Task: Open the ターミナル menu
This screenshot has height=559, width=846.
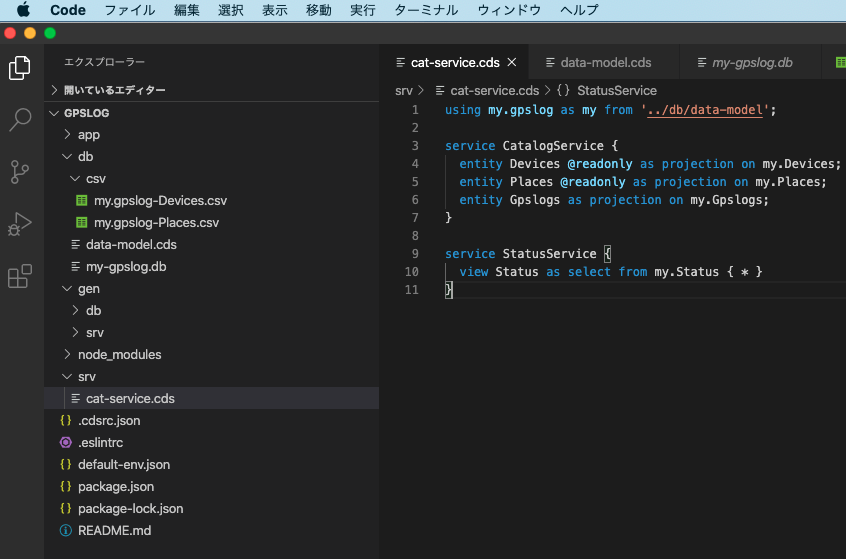Action: (426, 10)
